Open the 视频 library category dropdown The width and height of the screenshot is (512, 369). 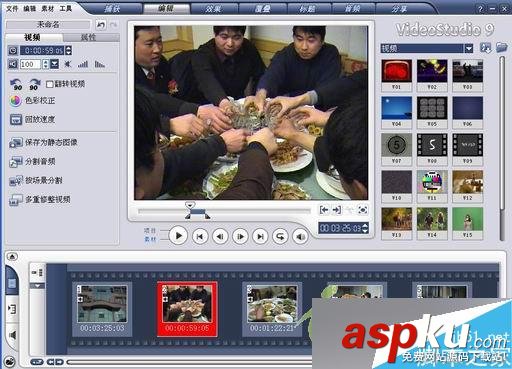click(469, 48)
